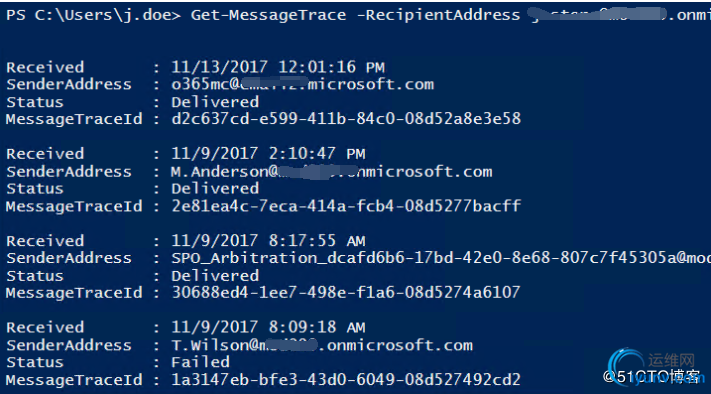Click Delivered status of the SPO_Arbitration message
The width and height of the screenshot is (711, 394).
(x=215, y=275)
